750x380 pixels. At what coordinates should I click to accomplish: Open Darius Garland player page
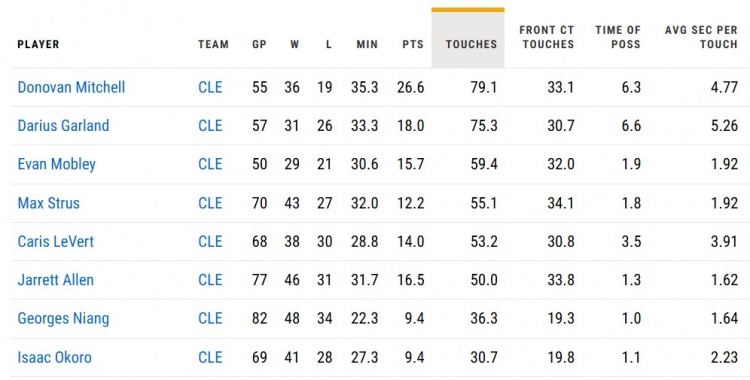63,125
